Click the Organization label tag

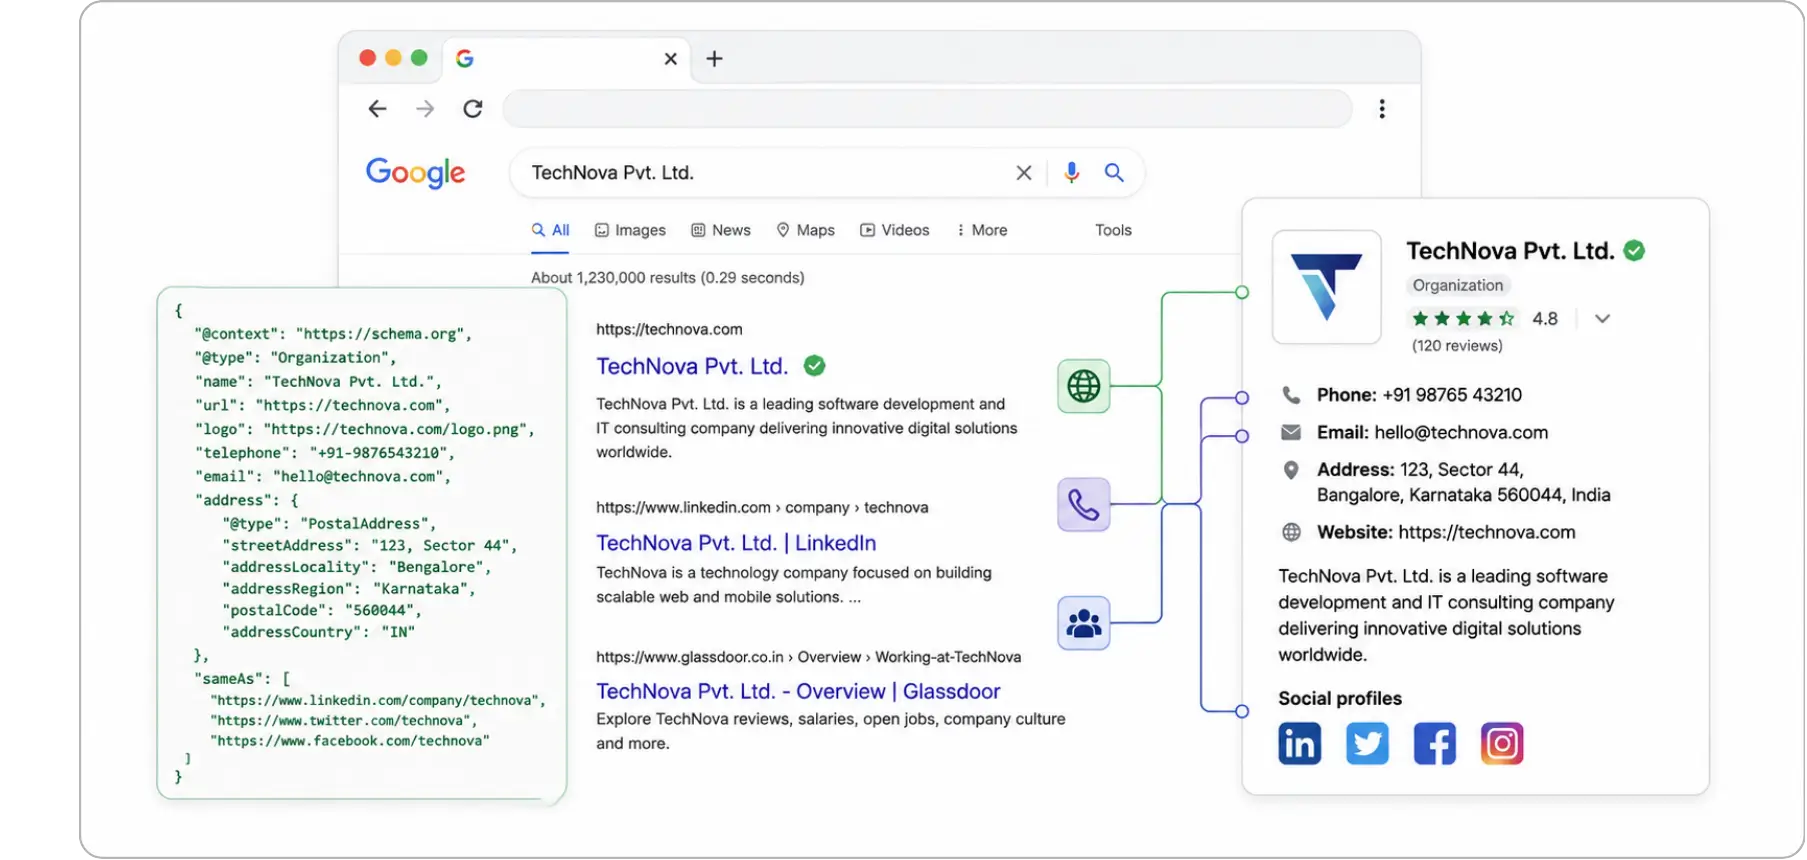point(1458,286)
